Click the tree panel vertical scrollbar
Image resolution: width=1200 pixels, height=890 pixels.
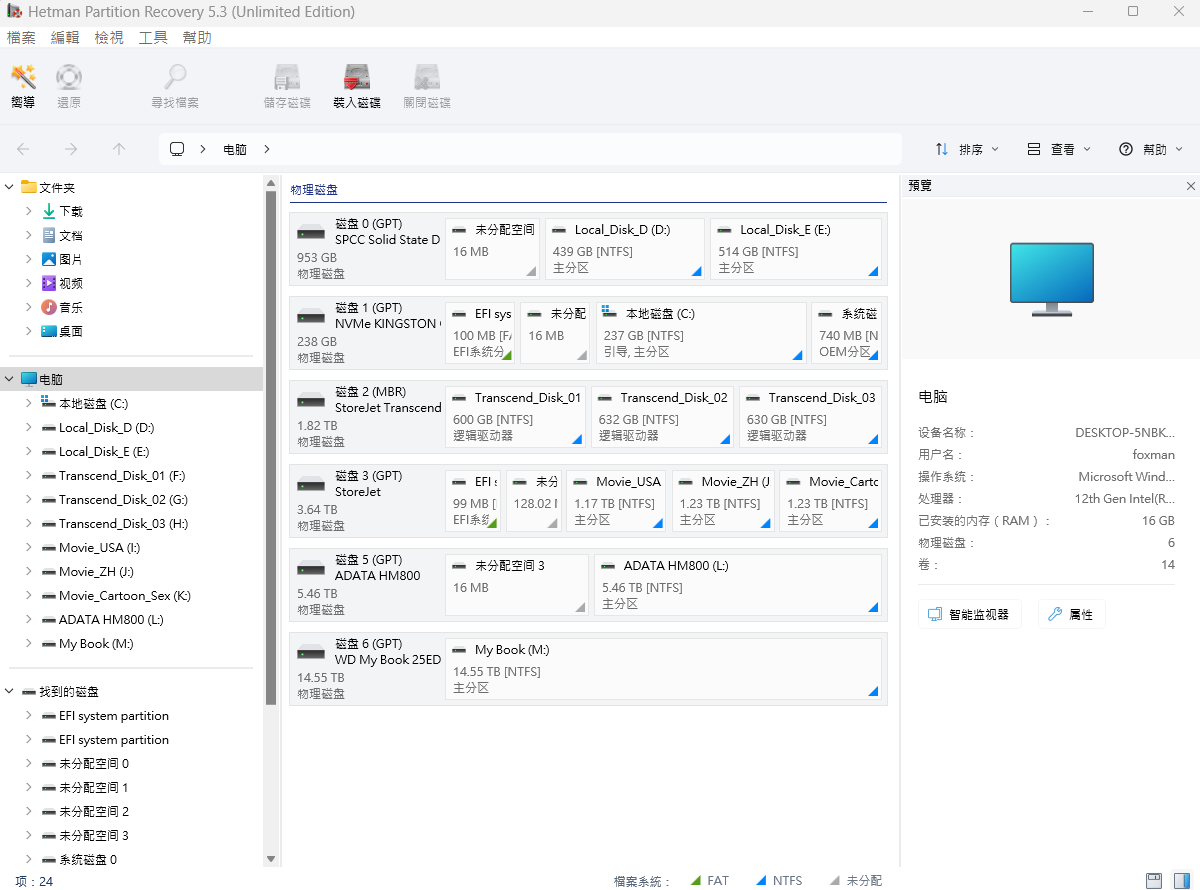[271, 448]
